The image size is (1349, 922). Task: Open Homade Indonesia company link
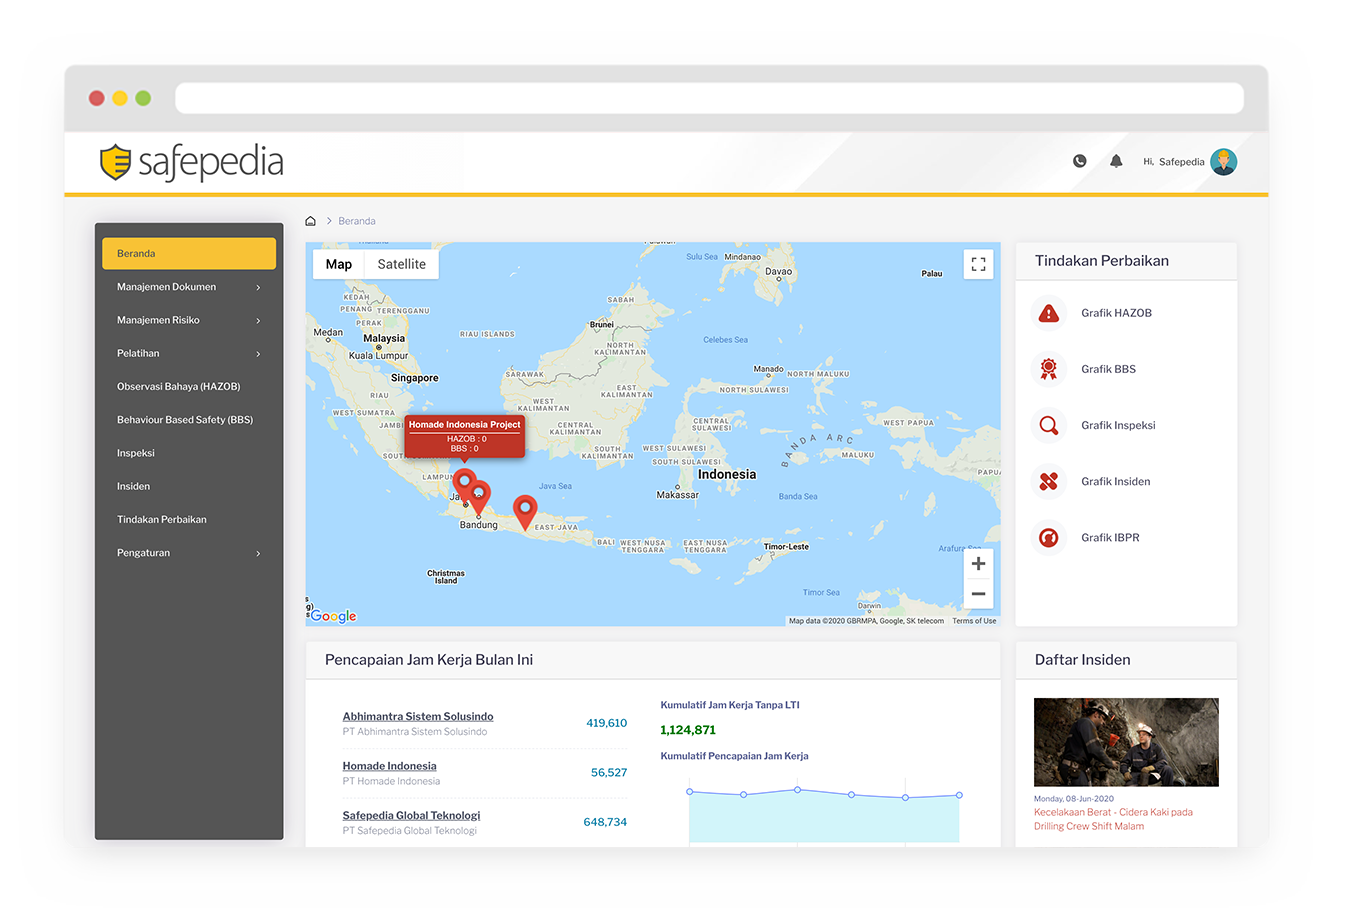pyautogui.click(x=389, y=766)
